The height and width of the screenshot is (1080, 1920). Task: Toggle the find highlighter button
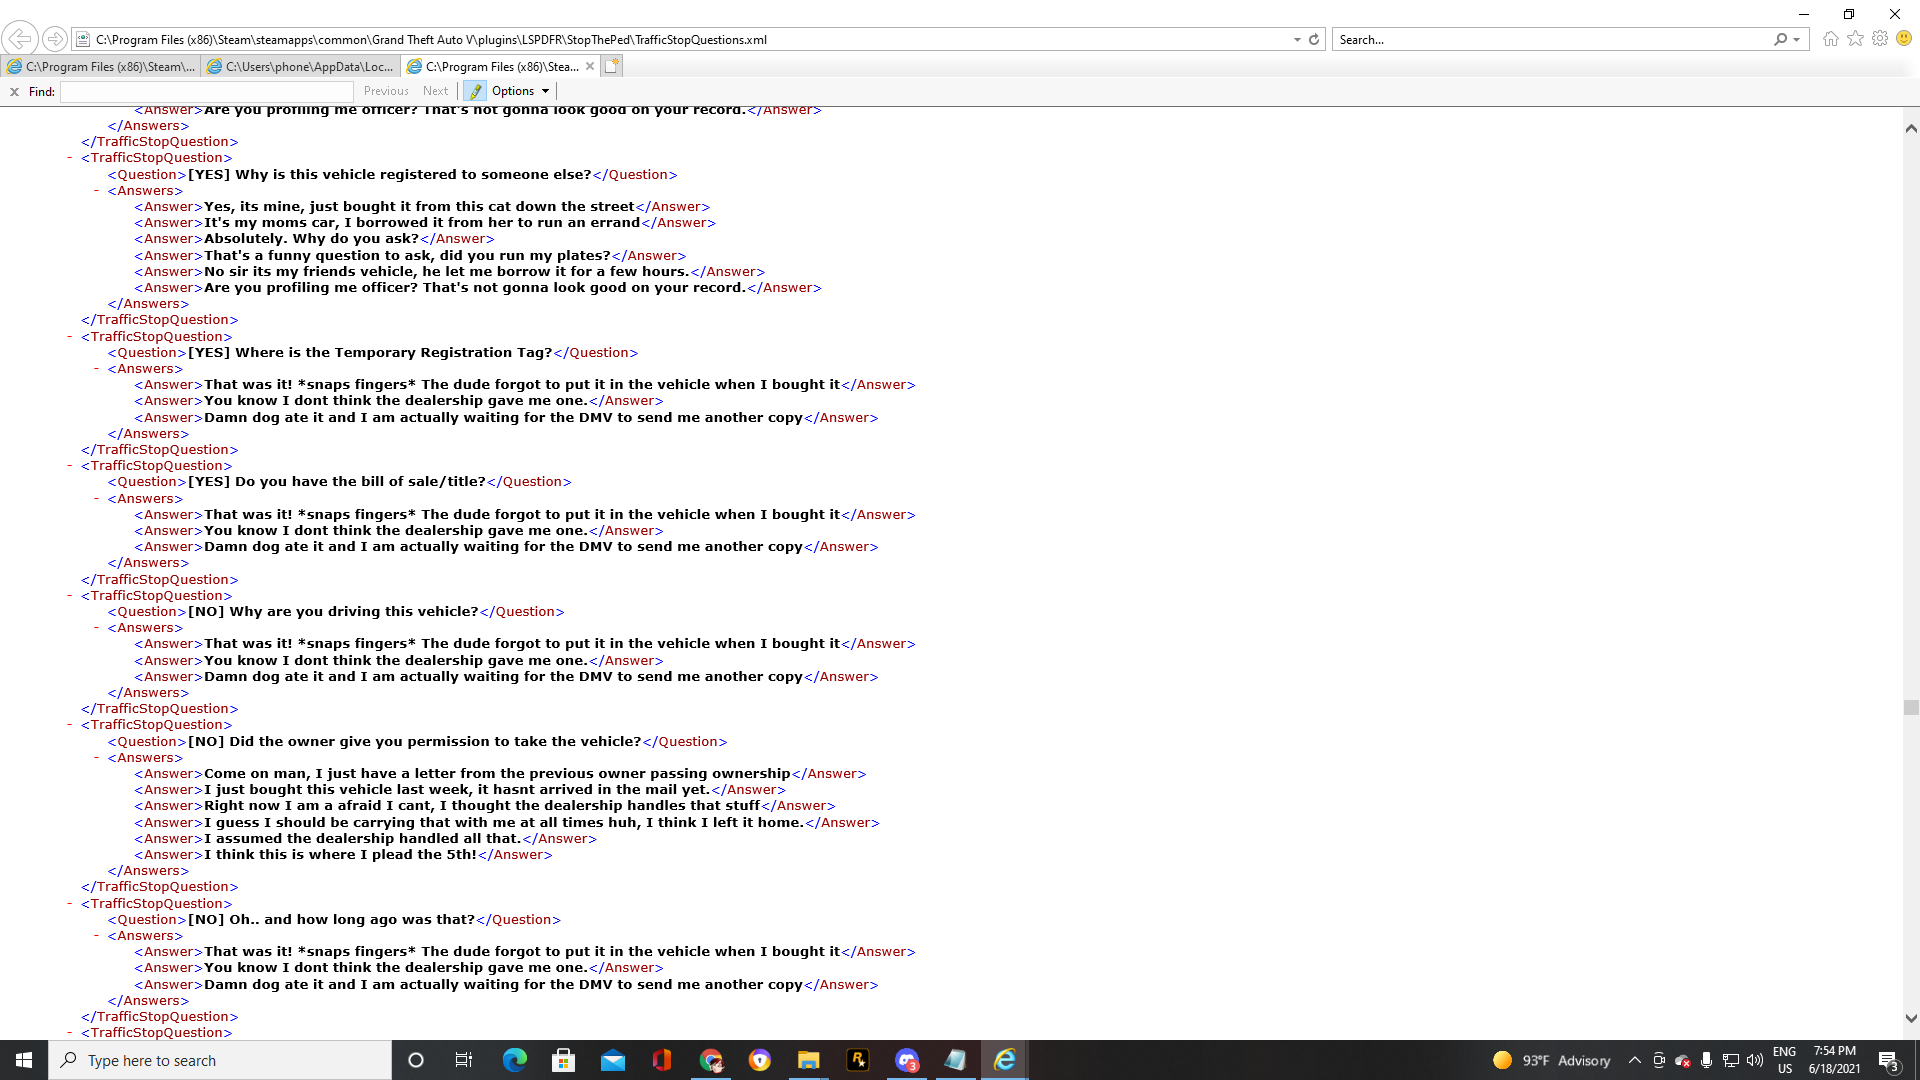coord(475,91)
